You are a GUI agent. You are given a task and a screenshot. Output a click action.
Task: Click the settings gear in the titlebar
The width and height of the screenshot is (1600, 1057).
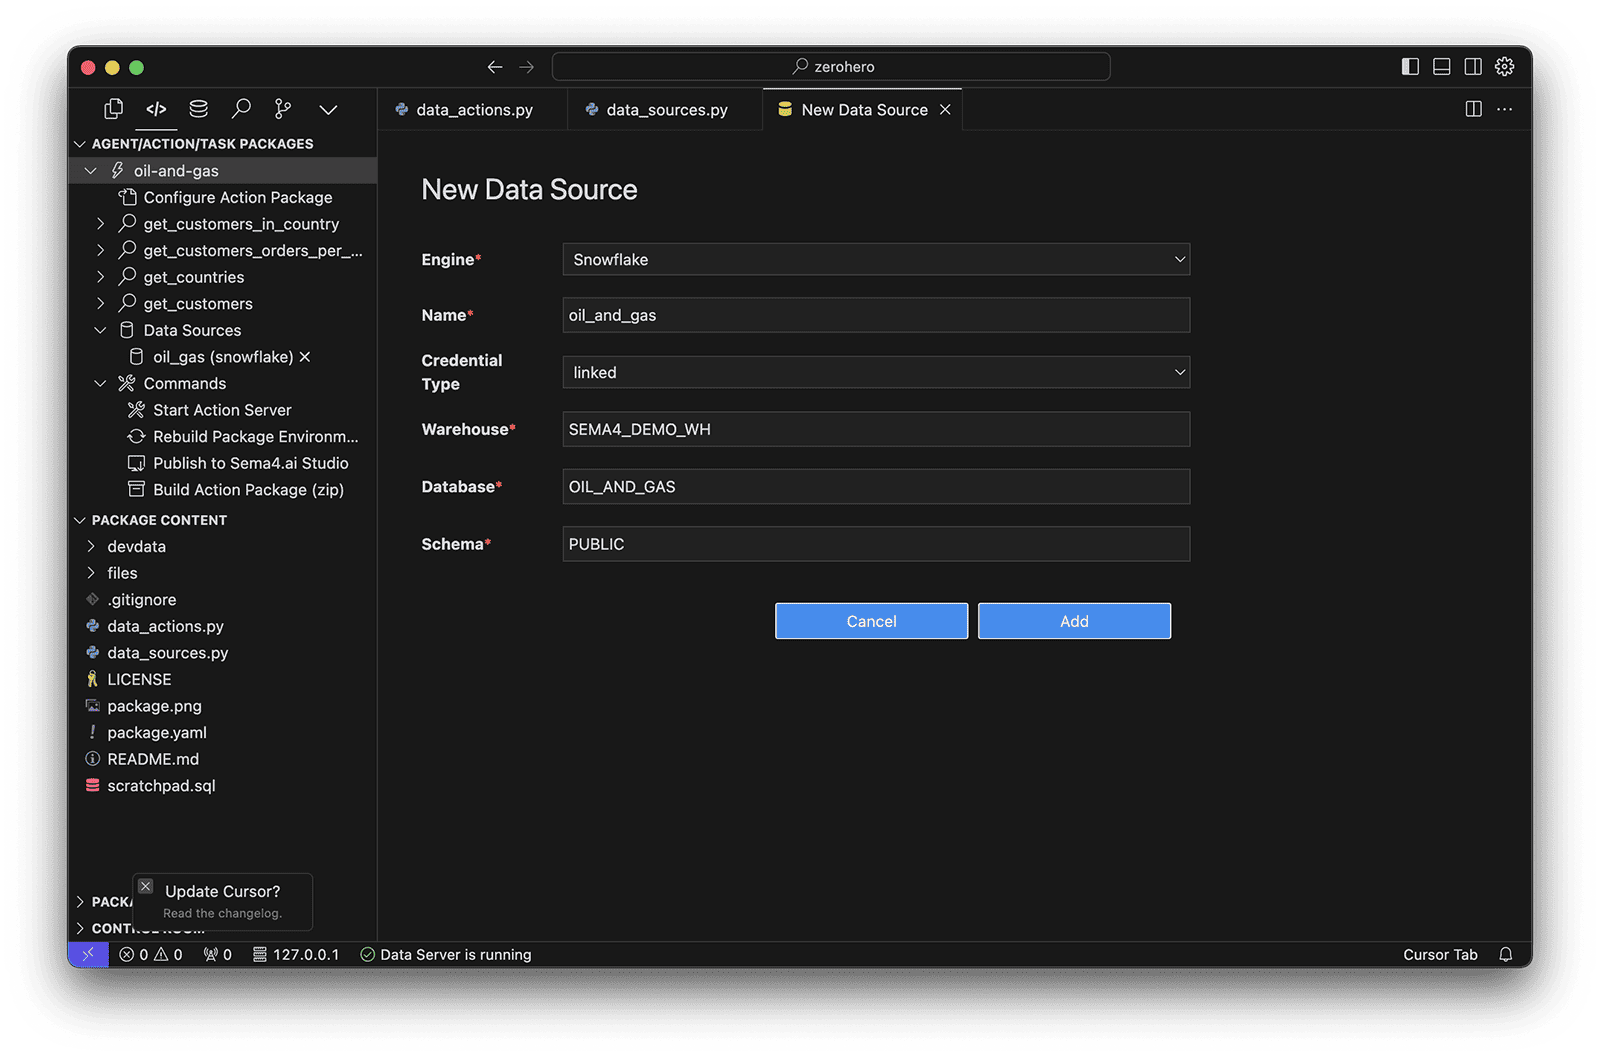tap(1504, 66)
